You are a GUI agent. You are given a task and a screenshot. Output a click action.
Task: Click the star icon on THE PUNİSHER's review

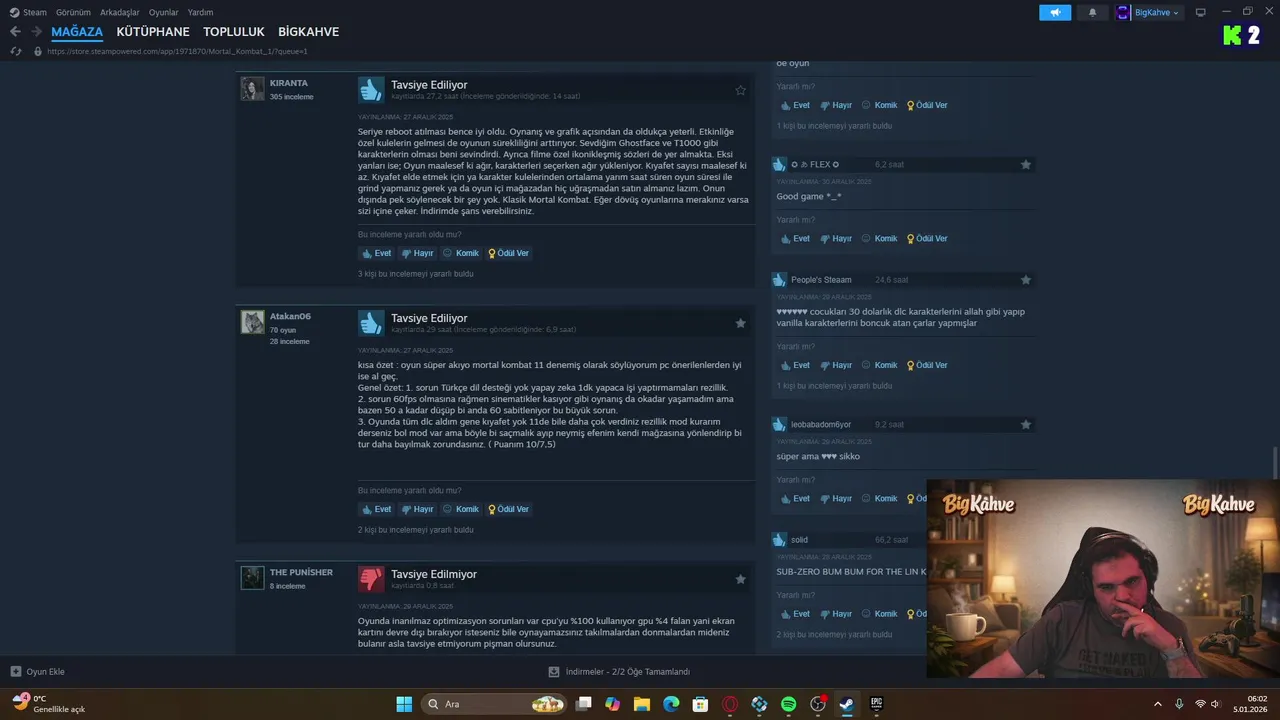(x=741, y=579)
